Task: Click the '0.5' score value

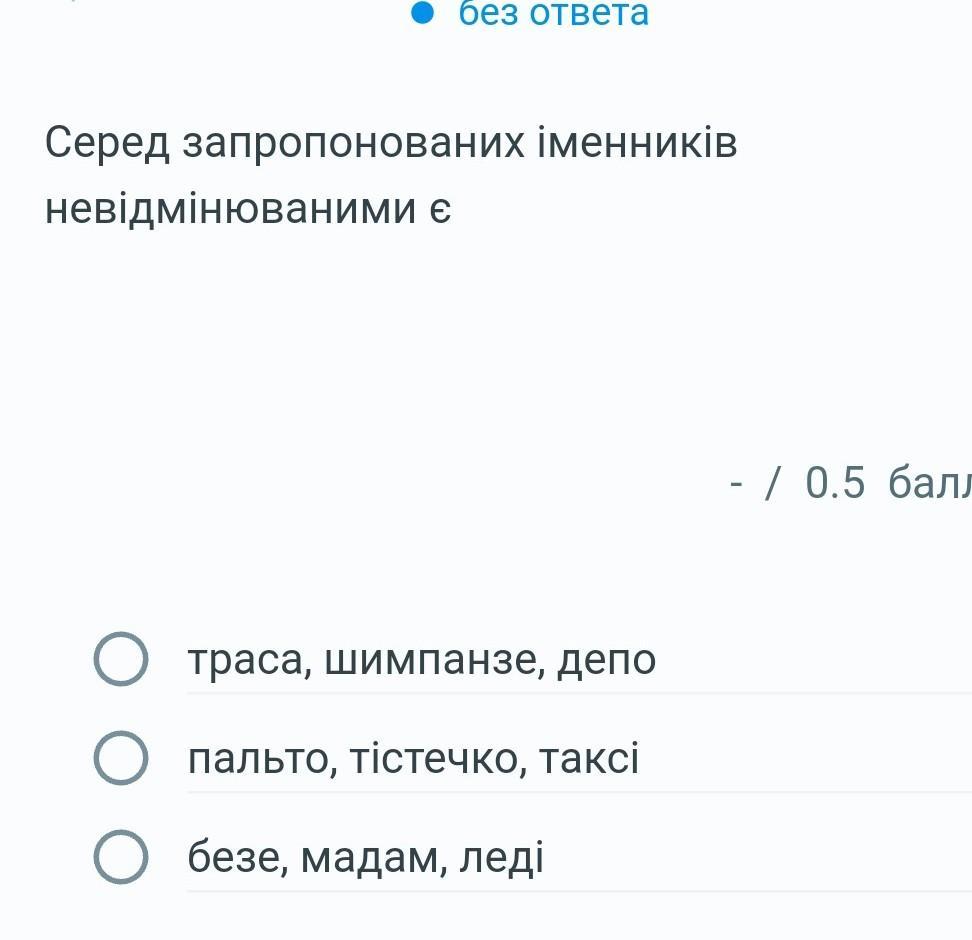Action: tap(834, 483)
